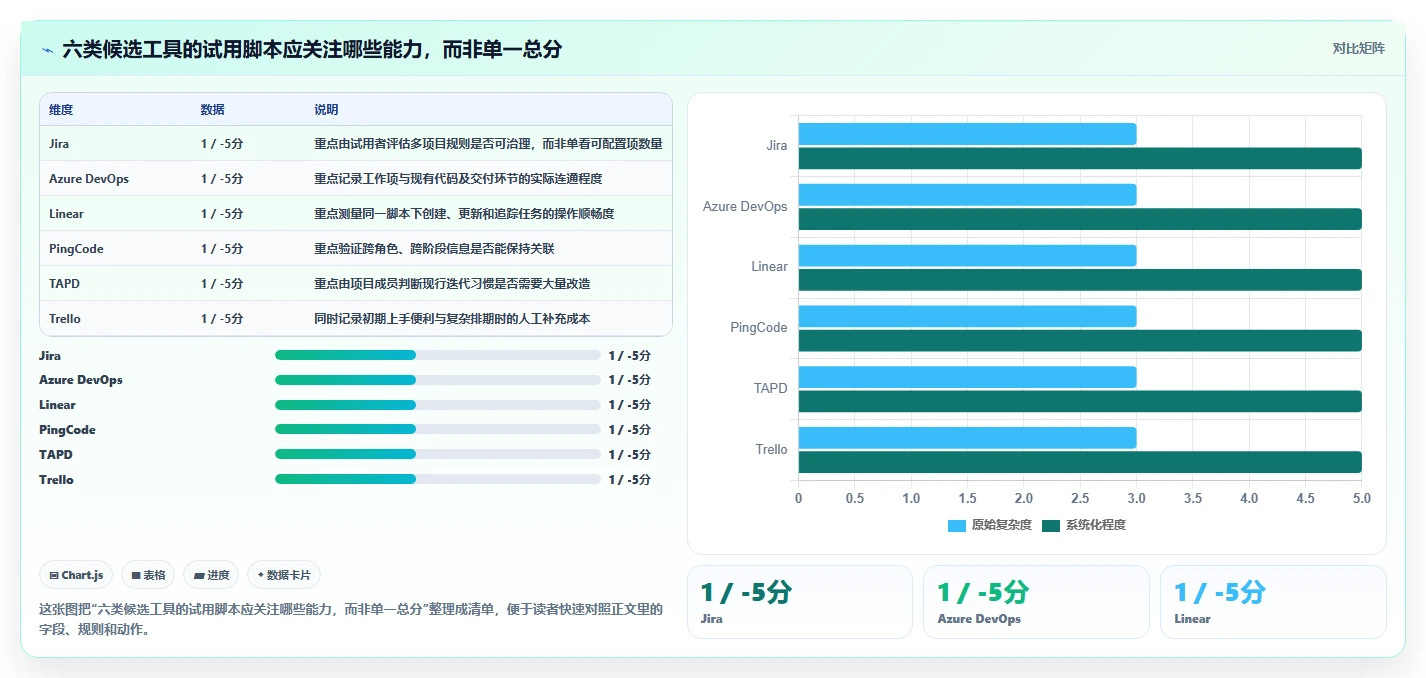Click the Azure DevOps light blue chart bar
The width and height of the screenshot is (1426, 678).
pos(967,195)
